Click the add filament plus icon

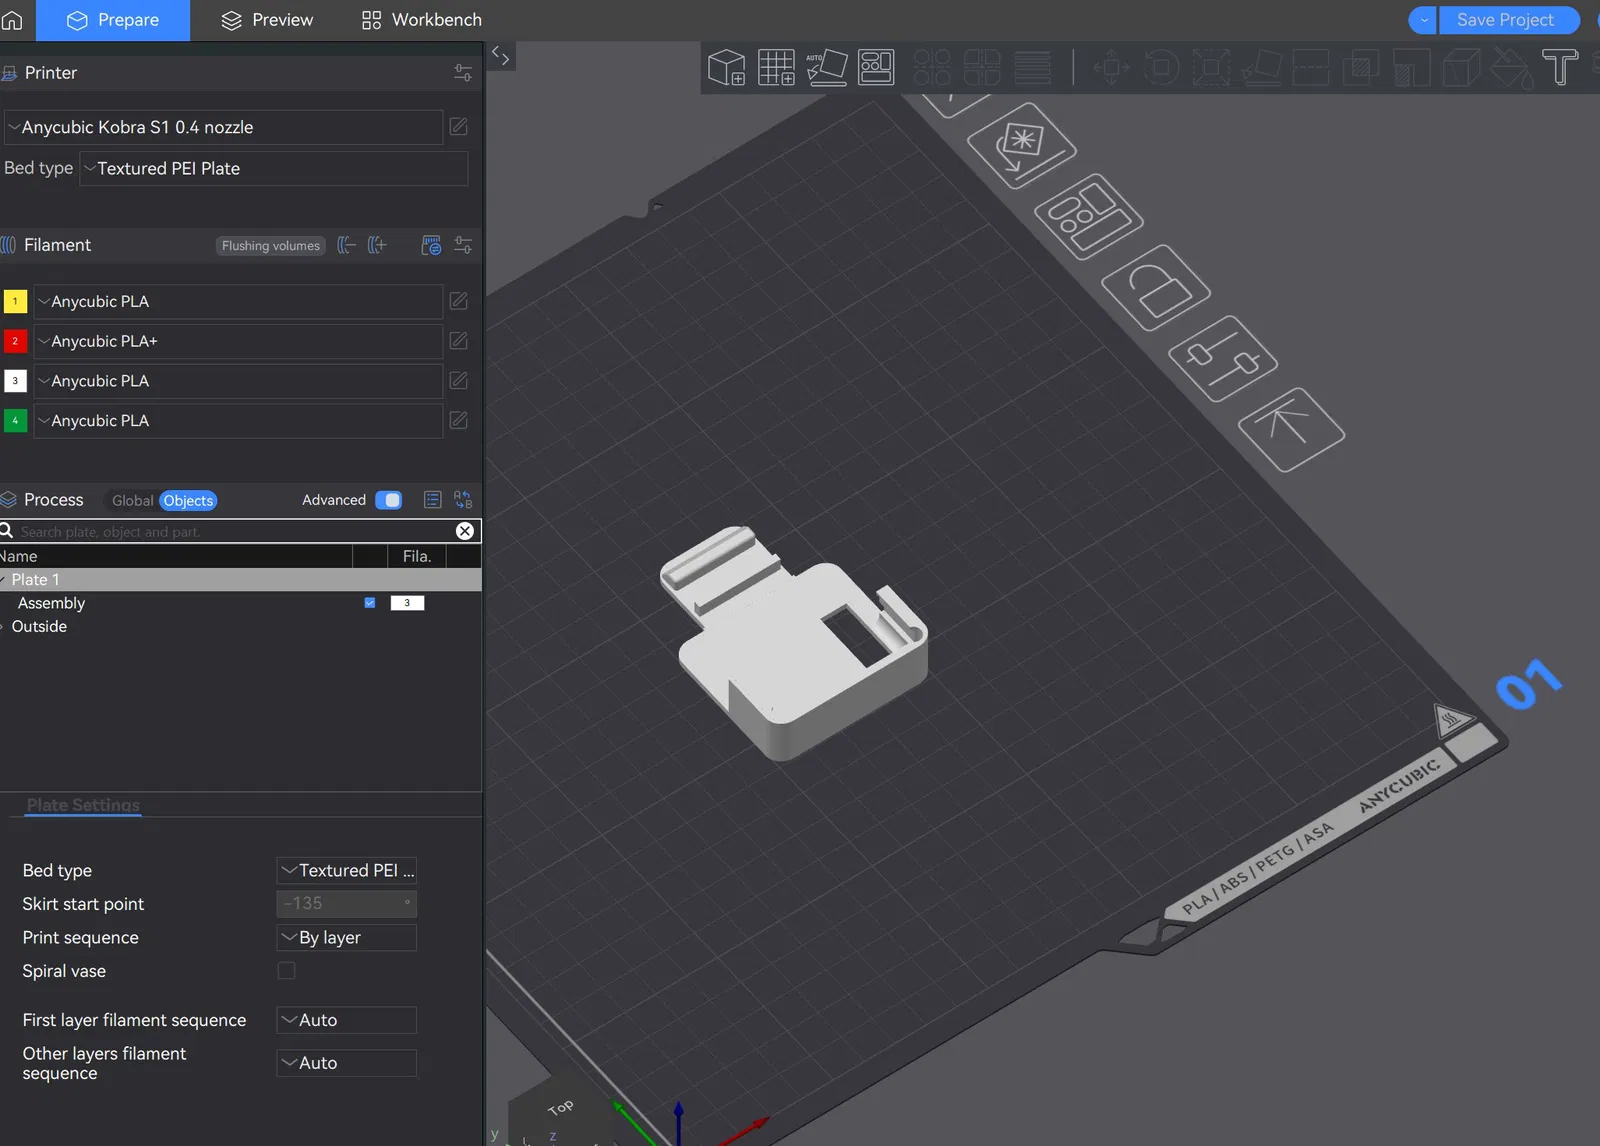377,245
